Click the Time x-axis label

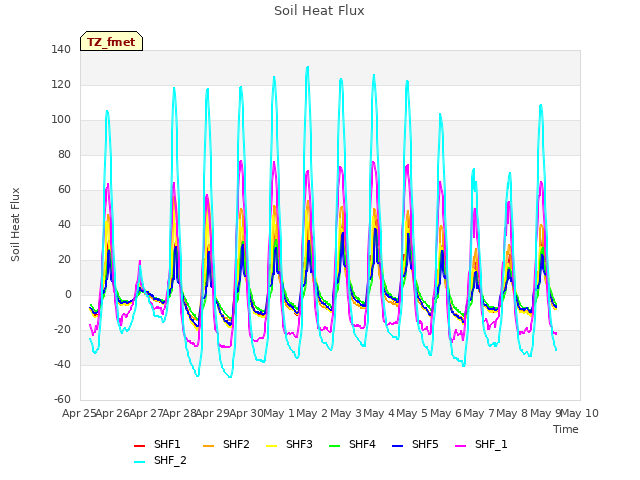point(566,429)
